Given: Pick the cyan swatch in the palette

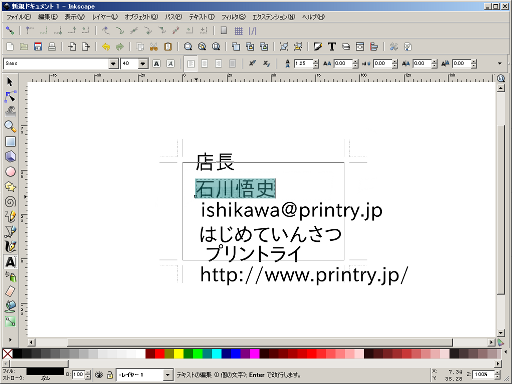Looking at the screenshot, I should point(217,354).
